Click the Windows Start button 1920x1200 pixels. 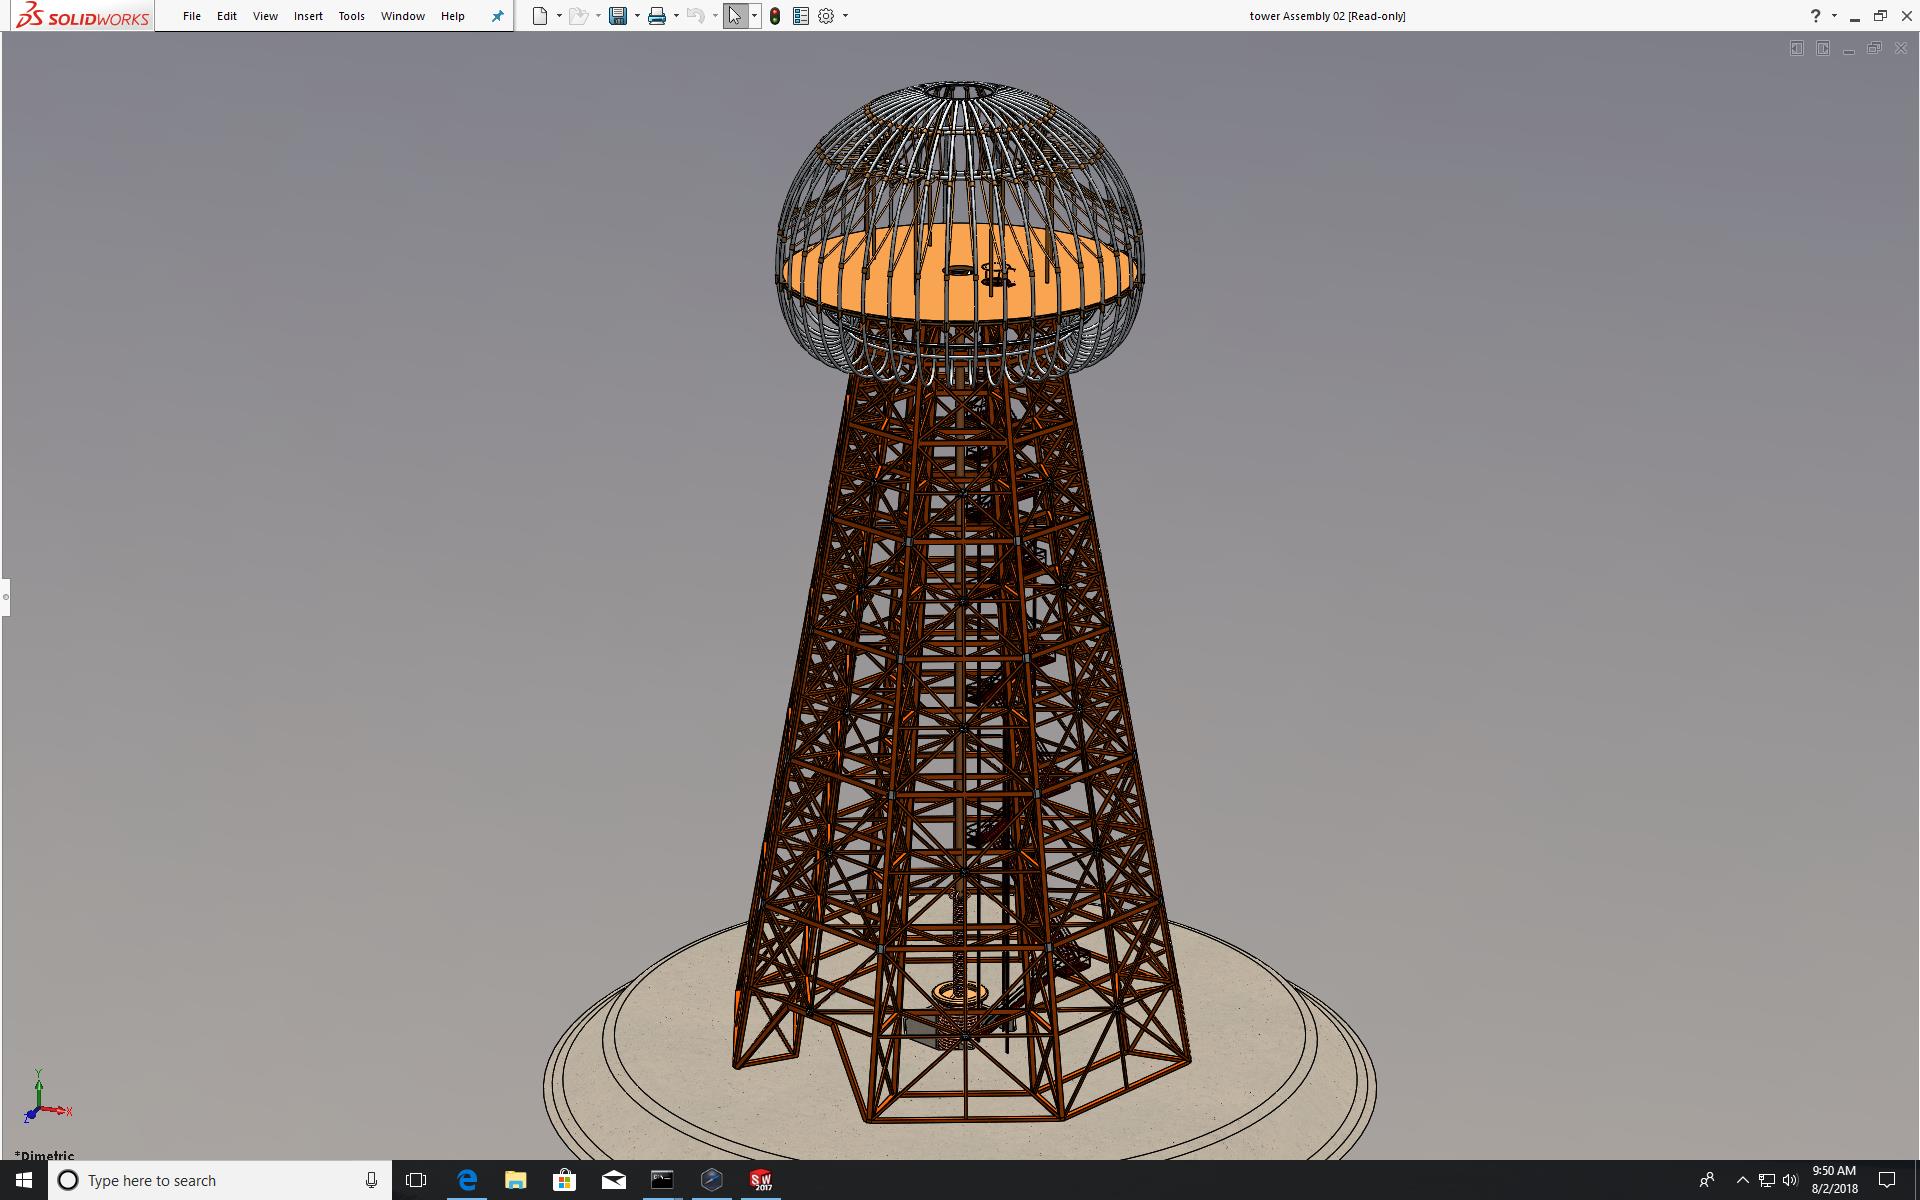click(24, 1180)
